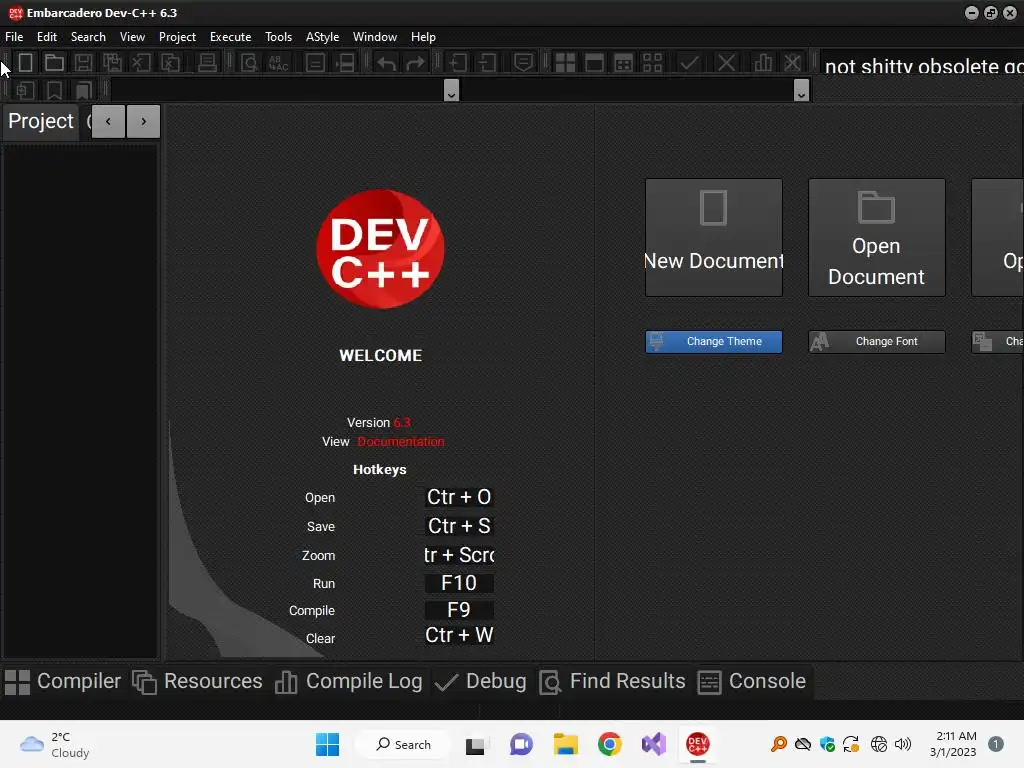This screenshot has width=1024, height=768.
Task: Click the Open Document tile
Action: [x=876, y=238]
